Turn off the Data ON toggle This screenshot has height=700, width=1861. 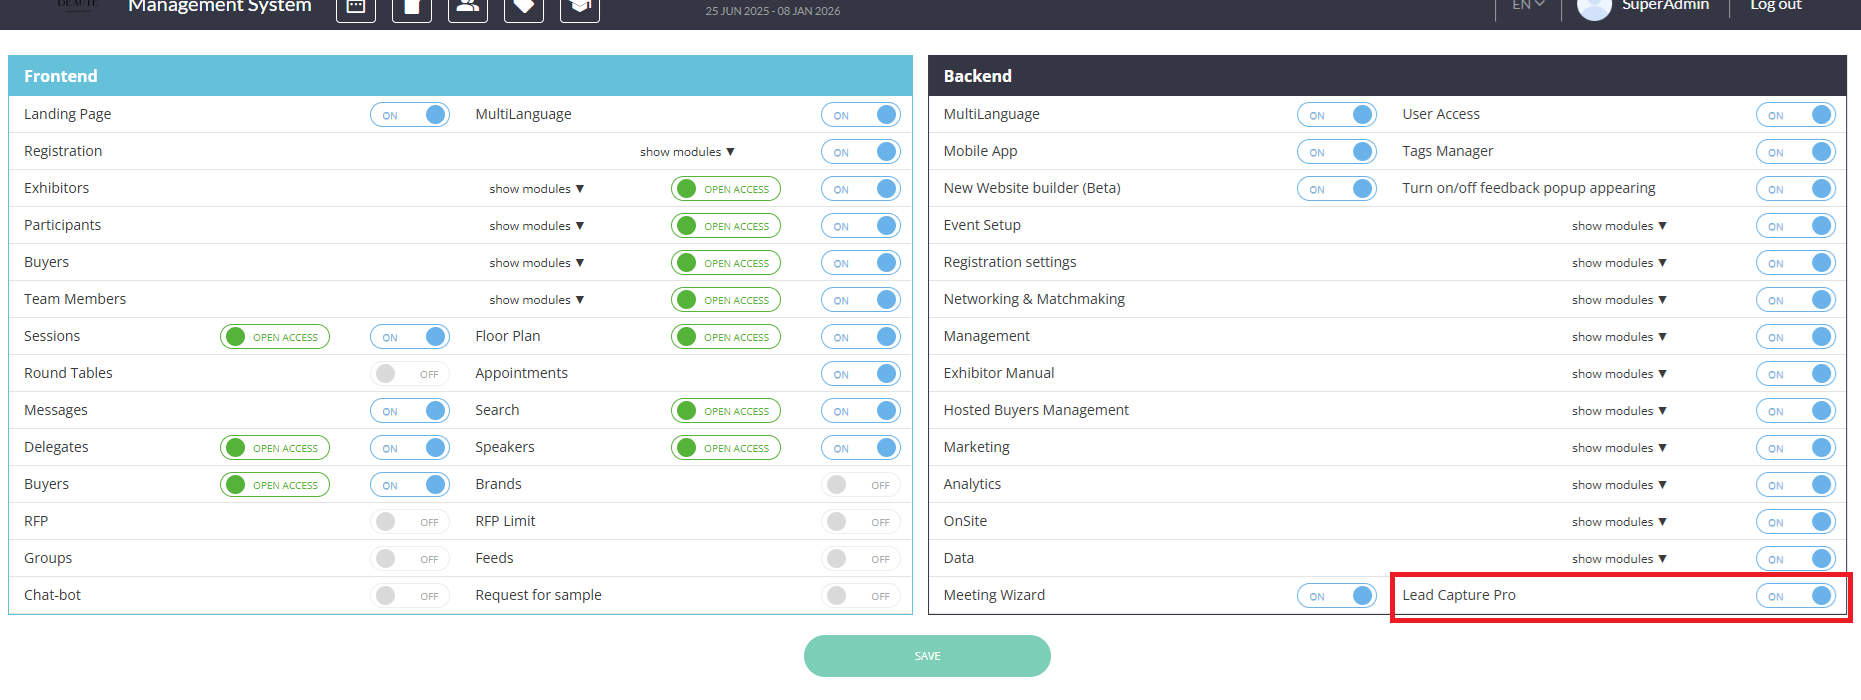click(x=1796, y=559)
